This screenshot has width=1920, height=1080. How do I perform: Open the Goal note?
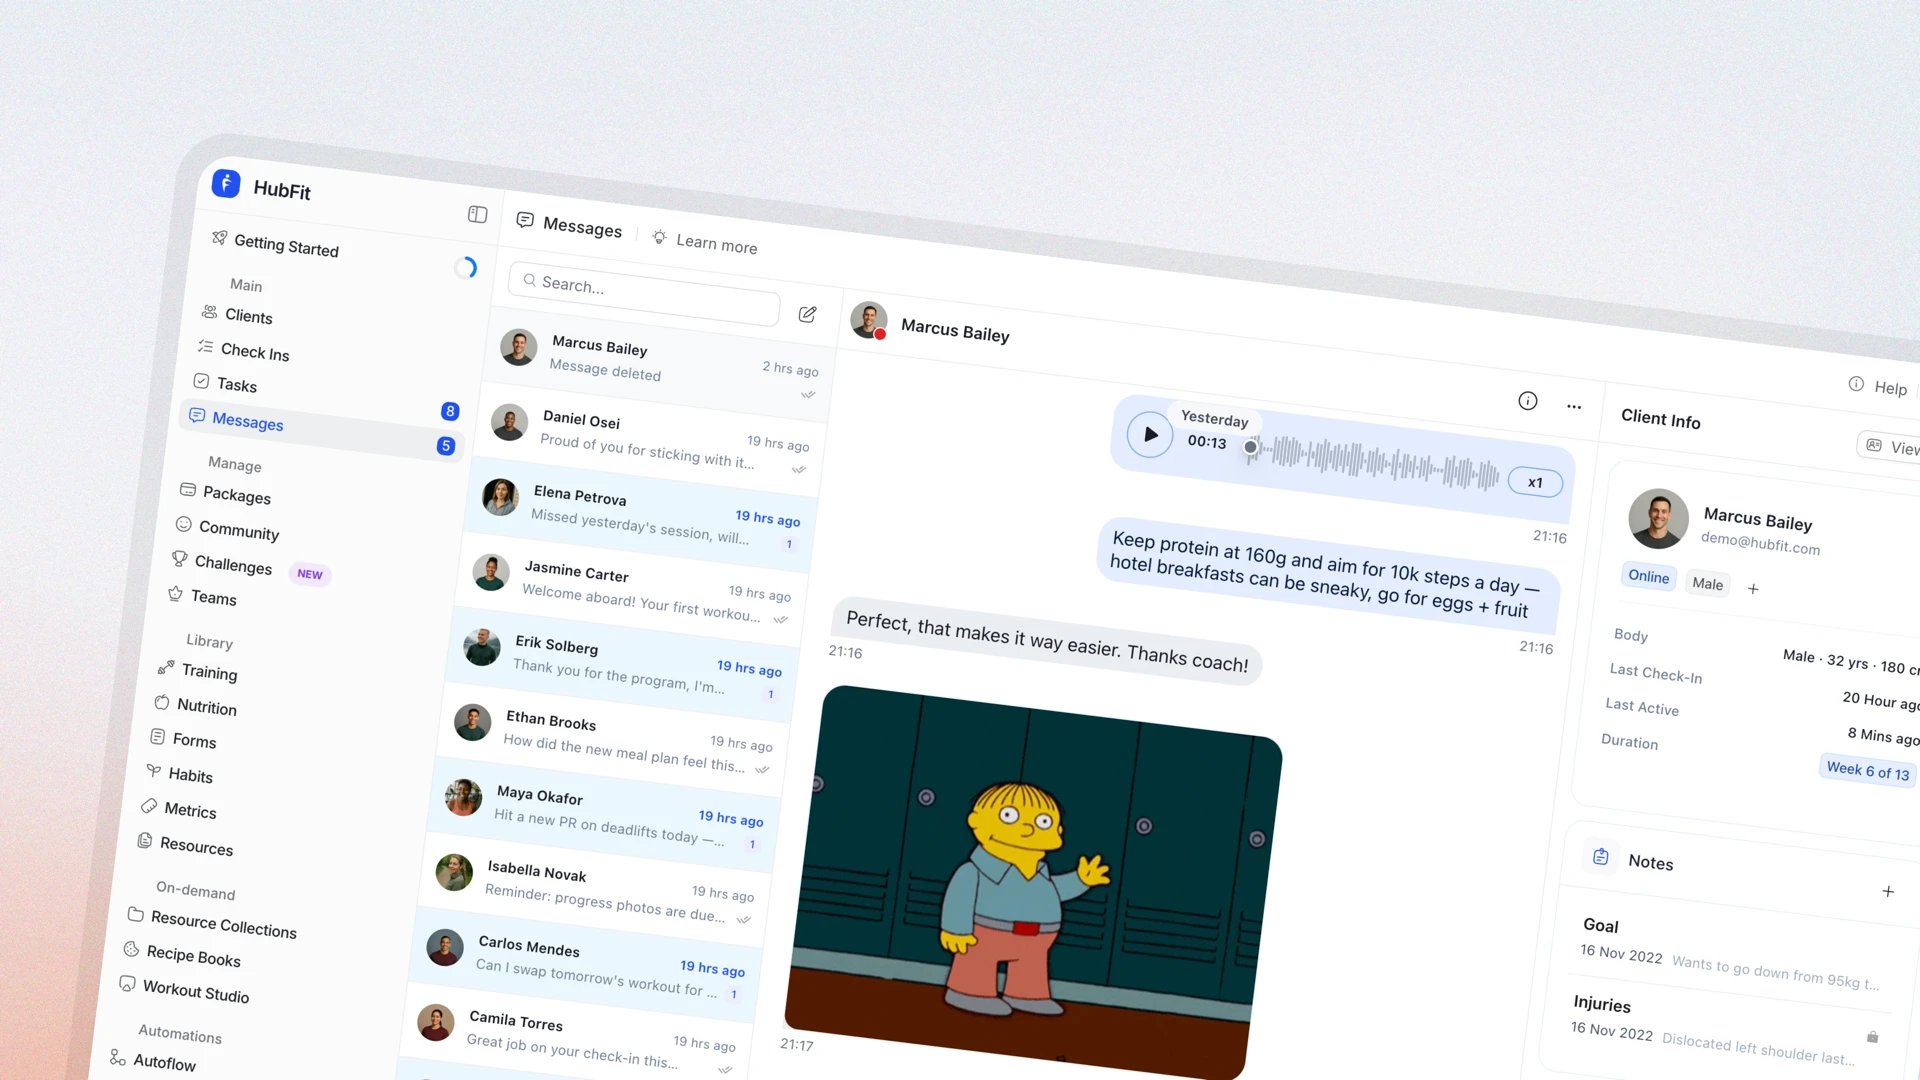(1729, 951)
